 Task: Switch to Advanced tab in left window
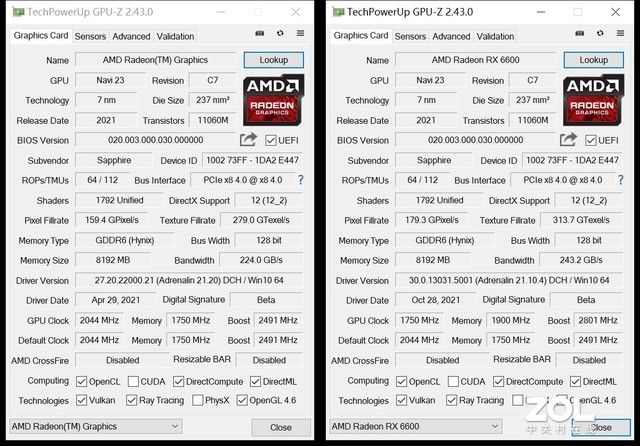pyautogui.click(x=131, y=36)
